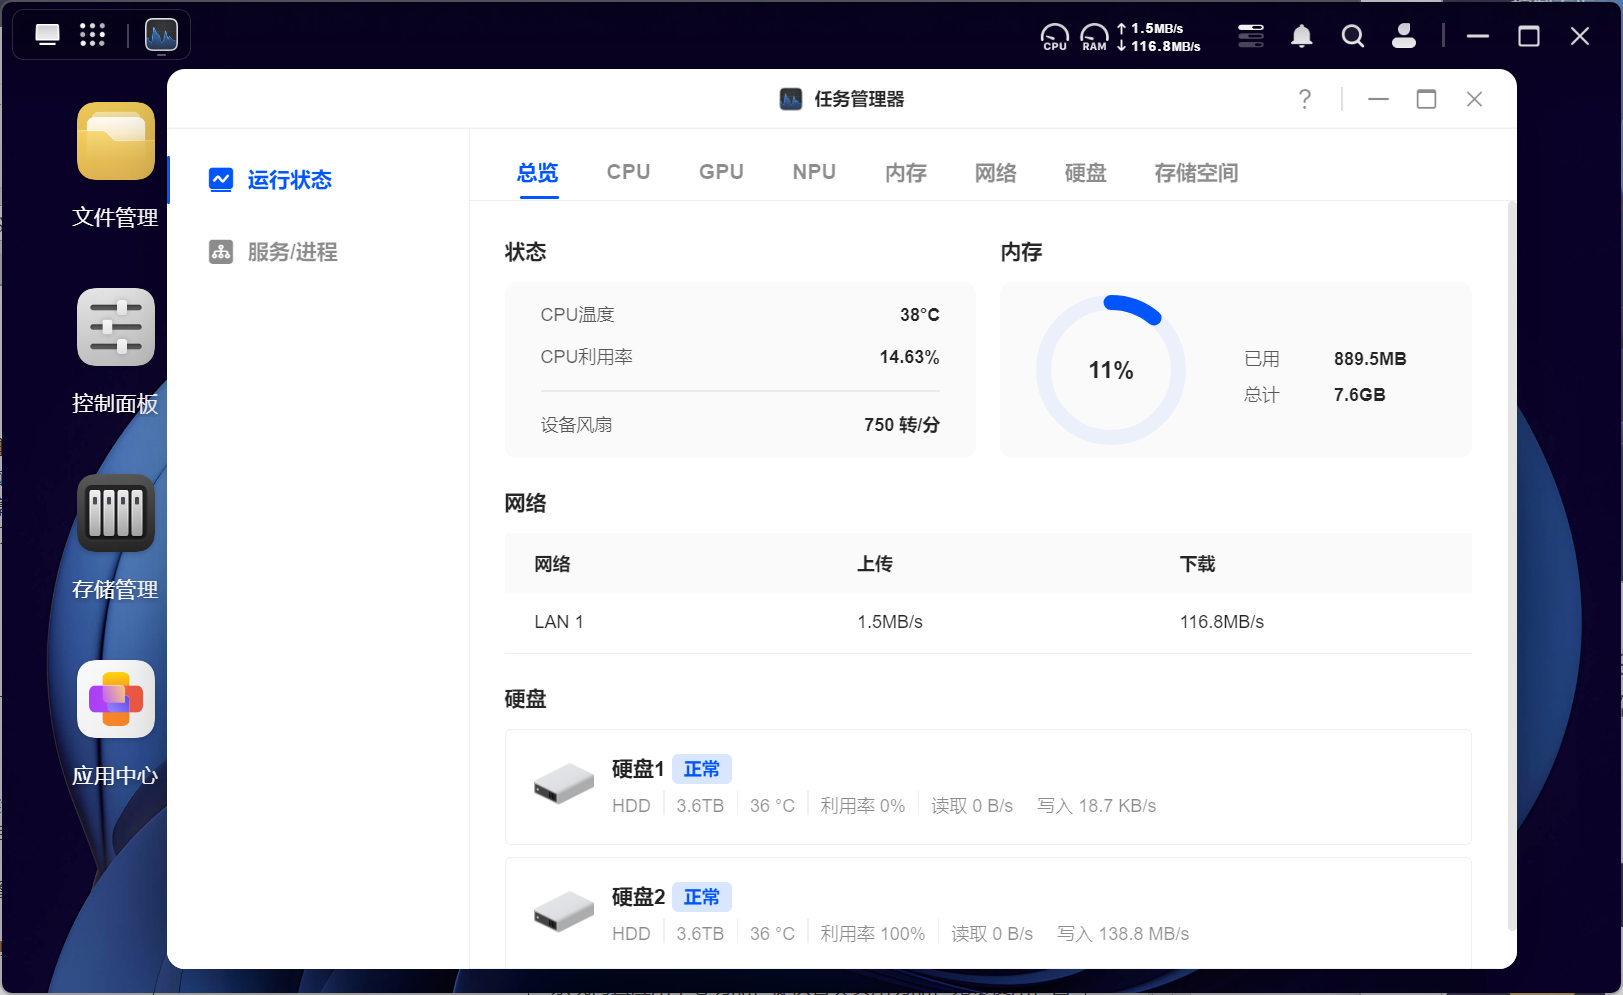Open the user account icon
Screen dimensions: 1623x995
pyautogui.click(x=1404, y=36)
